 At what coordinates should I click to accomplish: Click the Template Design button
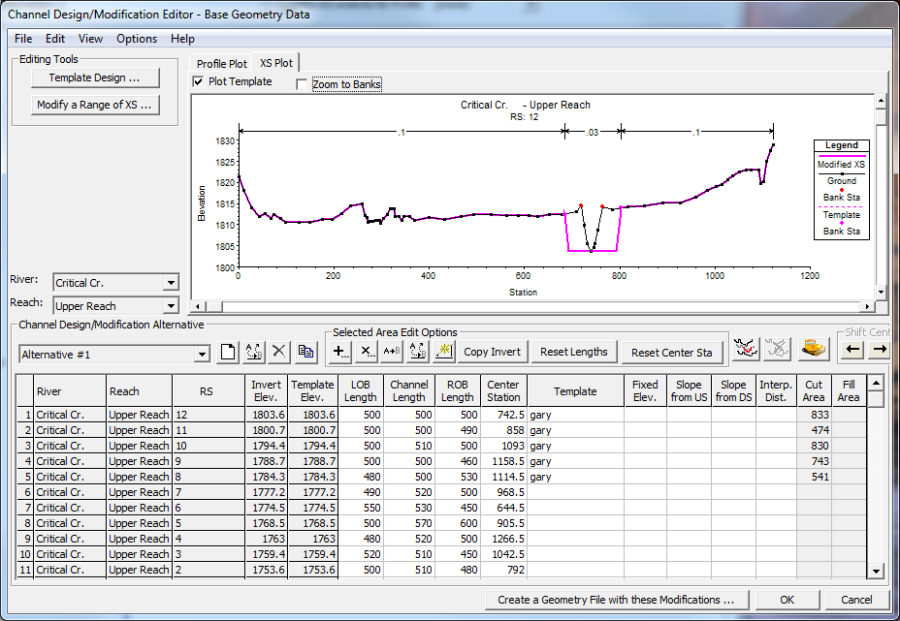(x=95, y=77)
